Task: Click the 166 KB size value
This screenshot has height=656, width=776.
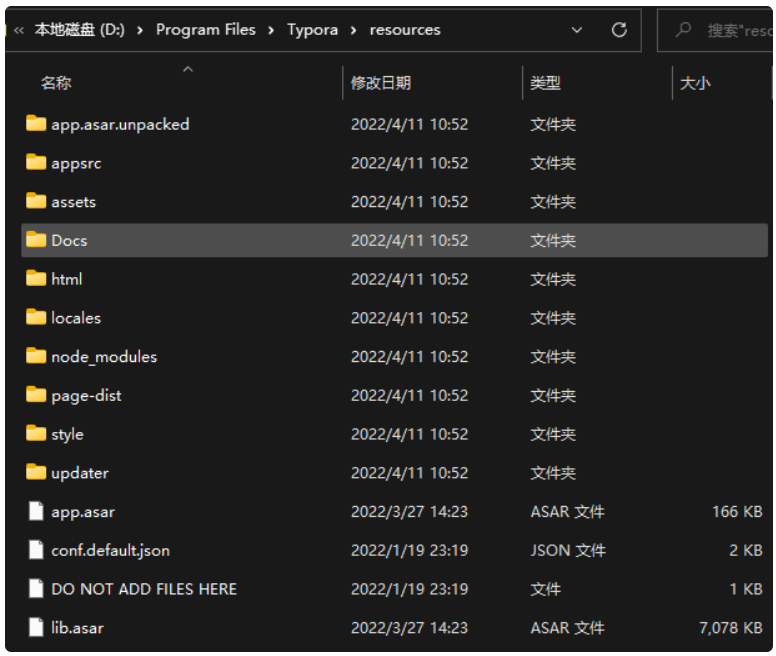Action: tap(737, 512)
